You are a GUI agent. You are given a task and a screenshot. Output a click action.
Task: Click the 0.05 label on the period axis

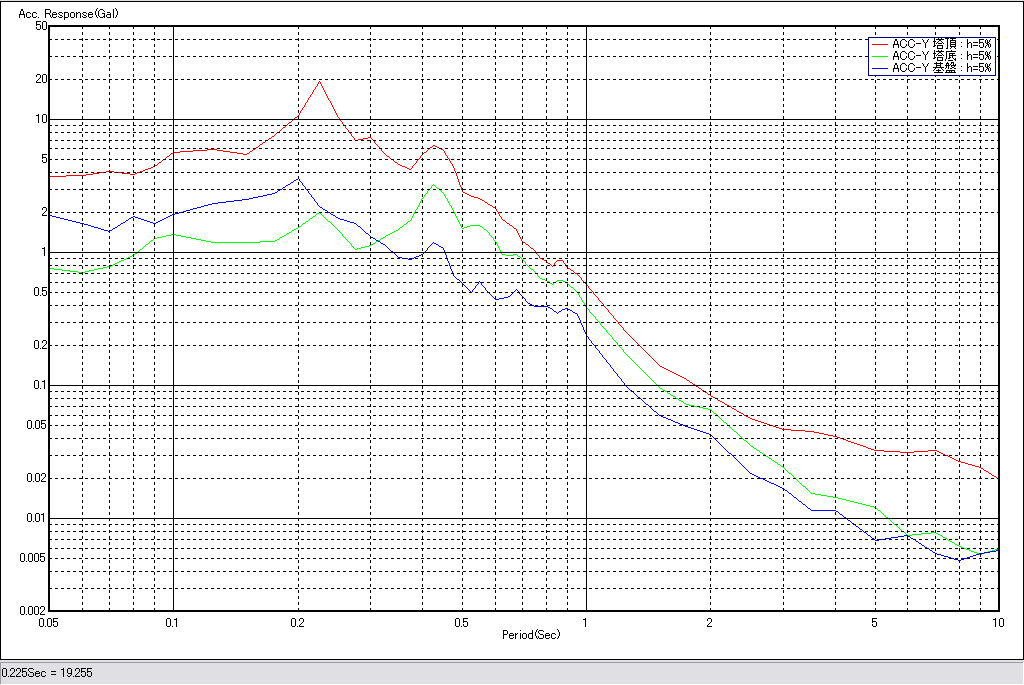48,623
